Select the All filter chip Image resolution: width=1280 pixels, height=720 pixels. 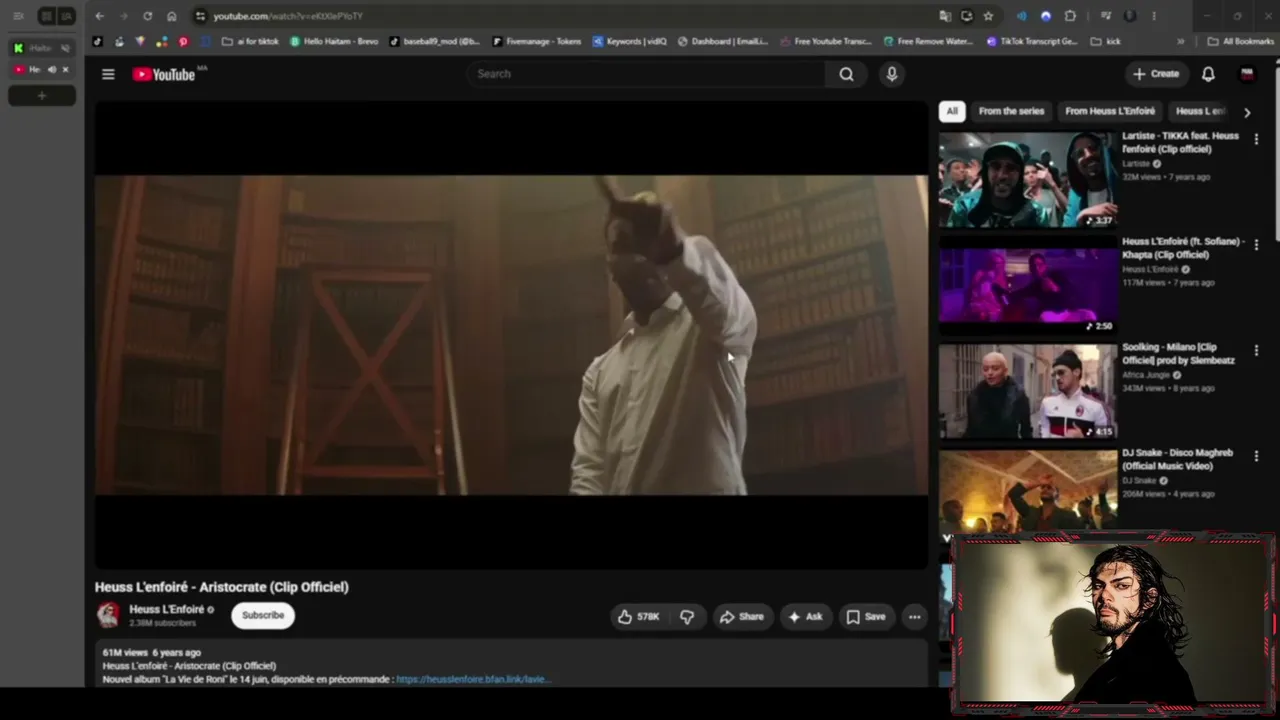click(x=952, y=111)
